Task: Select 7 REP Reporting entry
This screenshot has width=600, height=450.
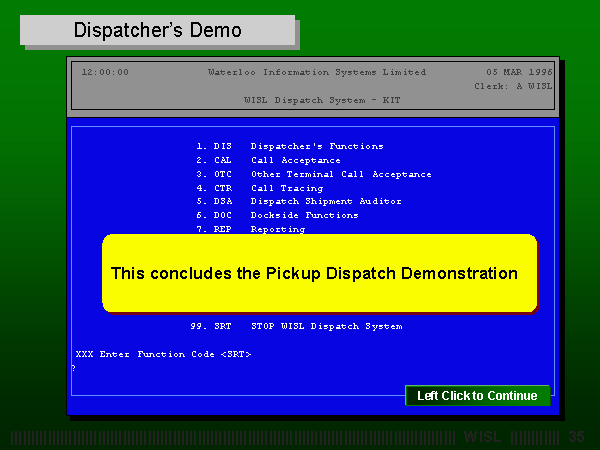Action: coord(251,229)
